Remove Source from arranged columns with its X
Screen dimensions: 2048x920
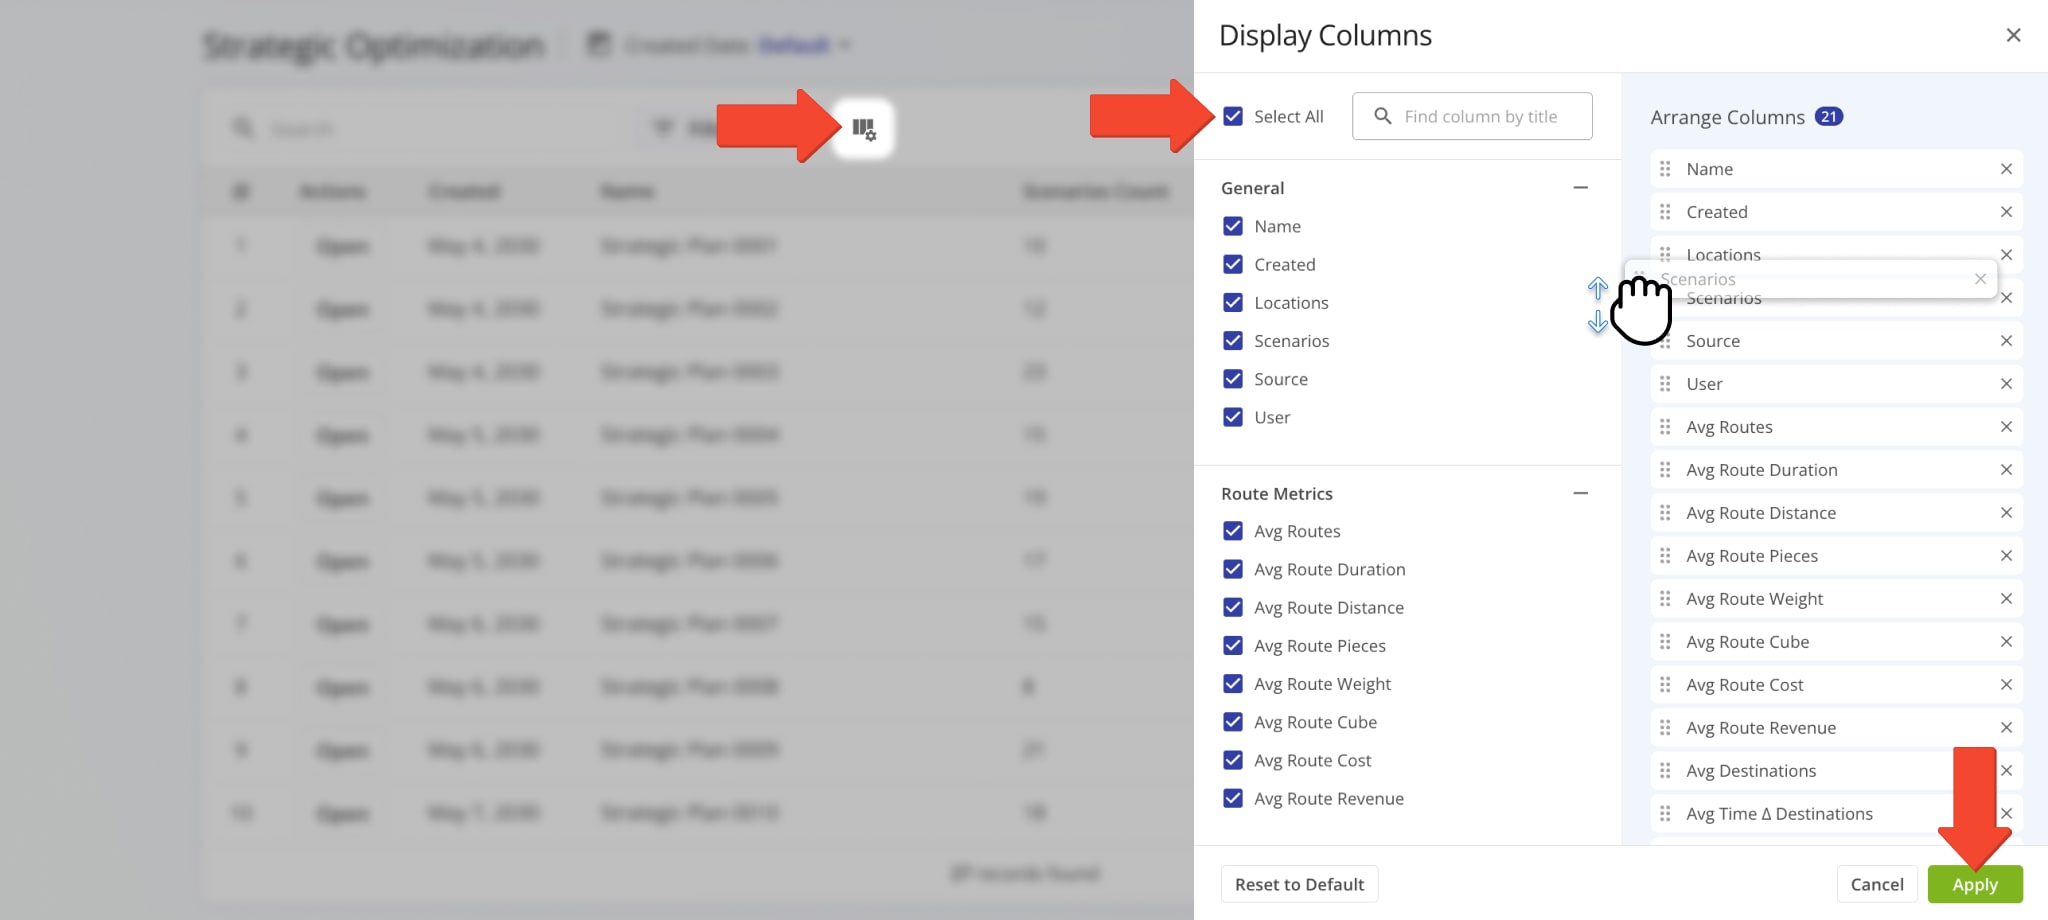pyautogui.click(x=2008, y=340)
